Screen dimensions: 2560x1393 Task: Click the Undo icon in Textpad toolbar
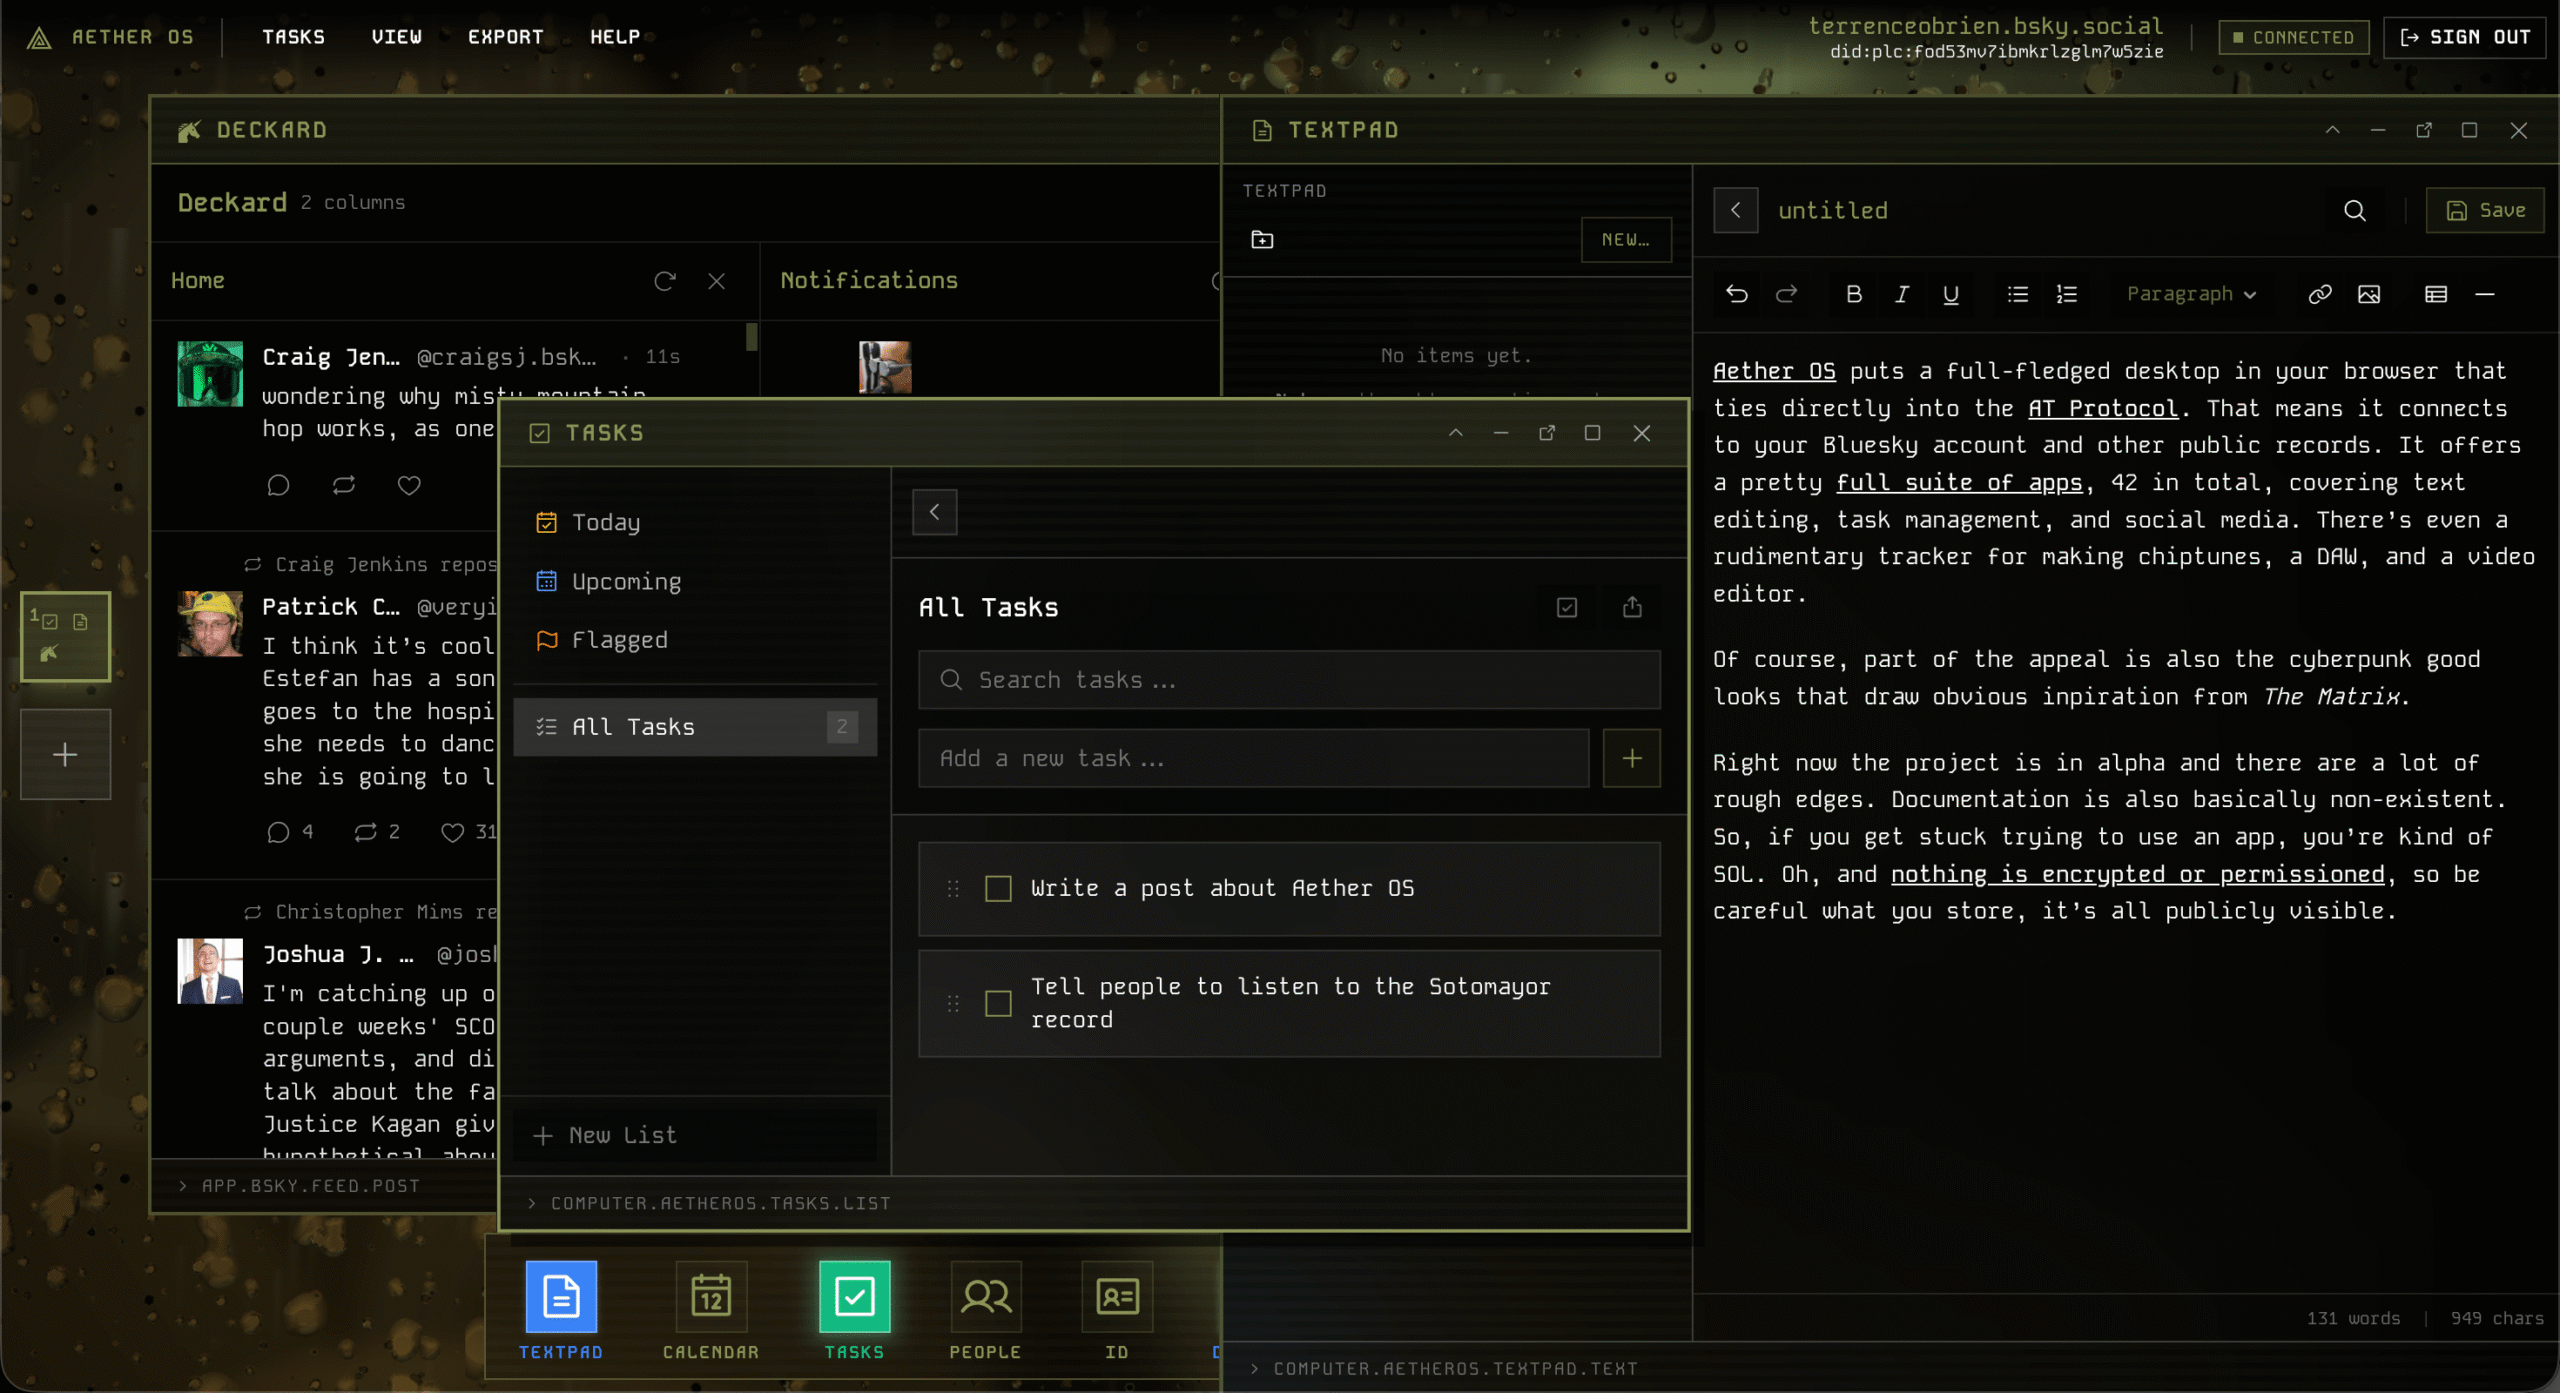coord(1737,294)
